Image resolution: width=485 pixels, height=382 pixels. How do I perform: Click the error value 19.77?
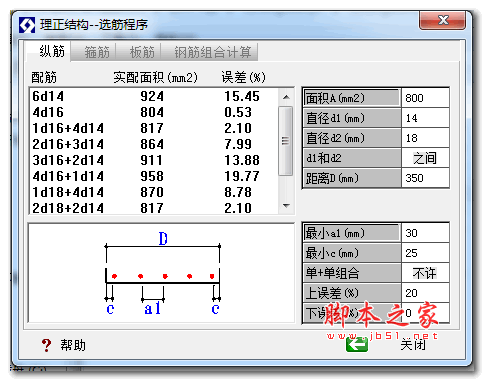tap(242, 176)
